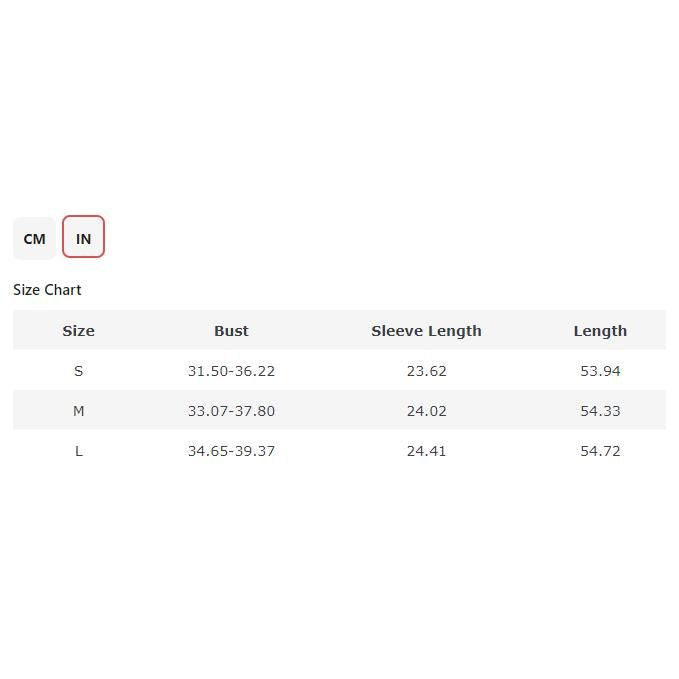
Task: Click the Sleeve Length column header
Action: click(x=426, y=331)
